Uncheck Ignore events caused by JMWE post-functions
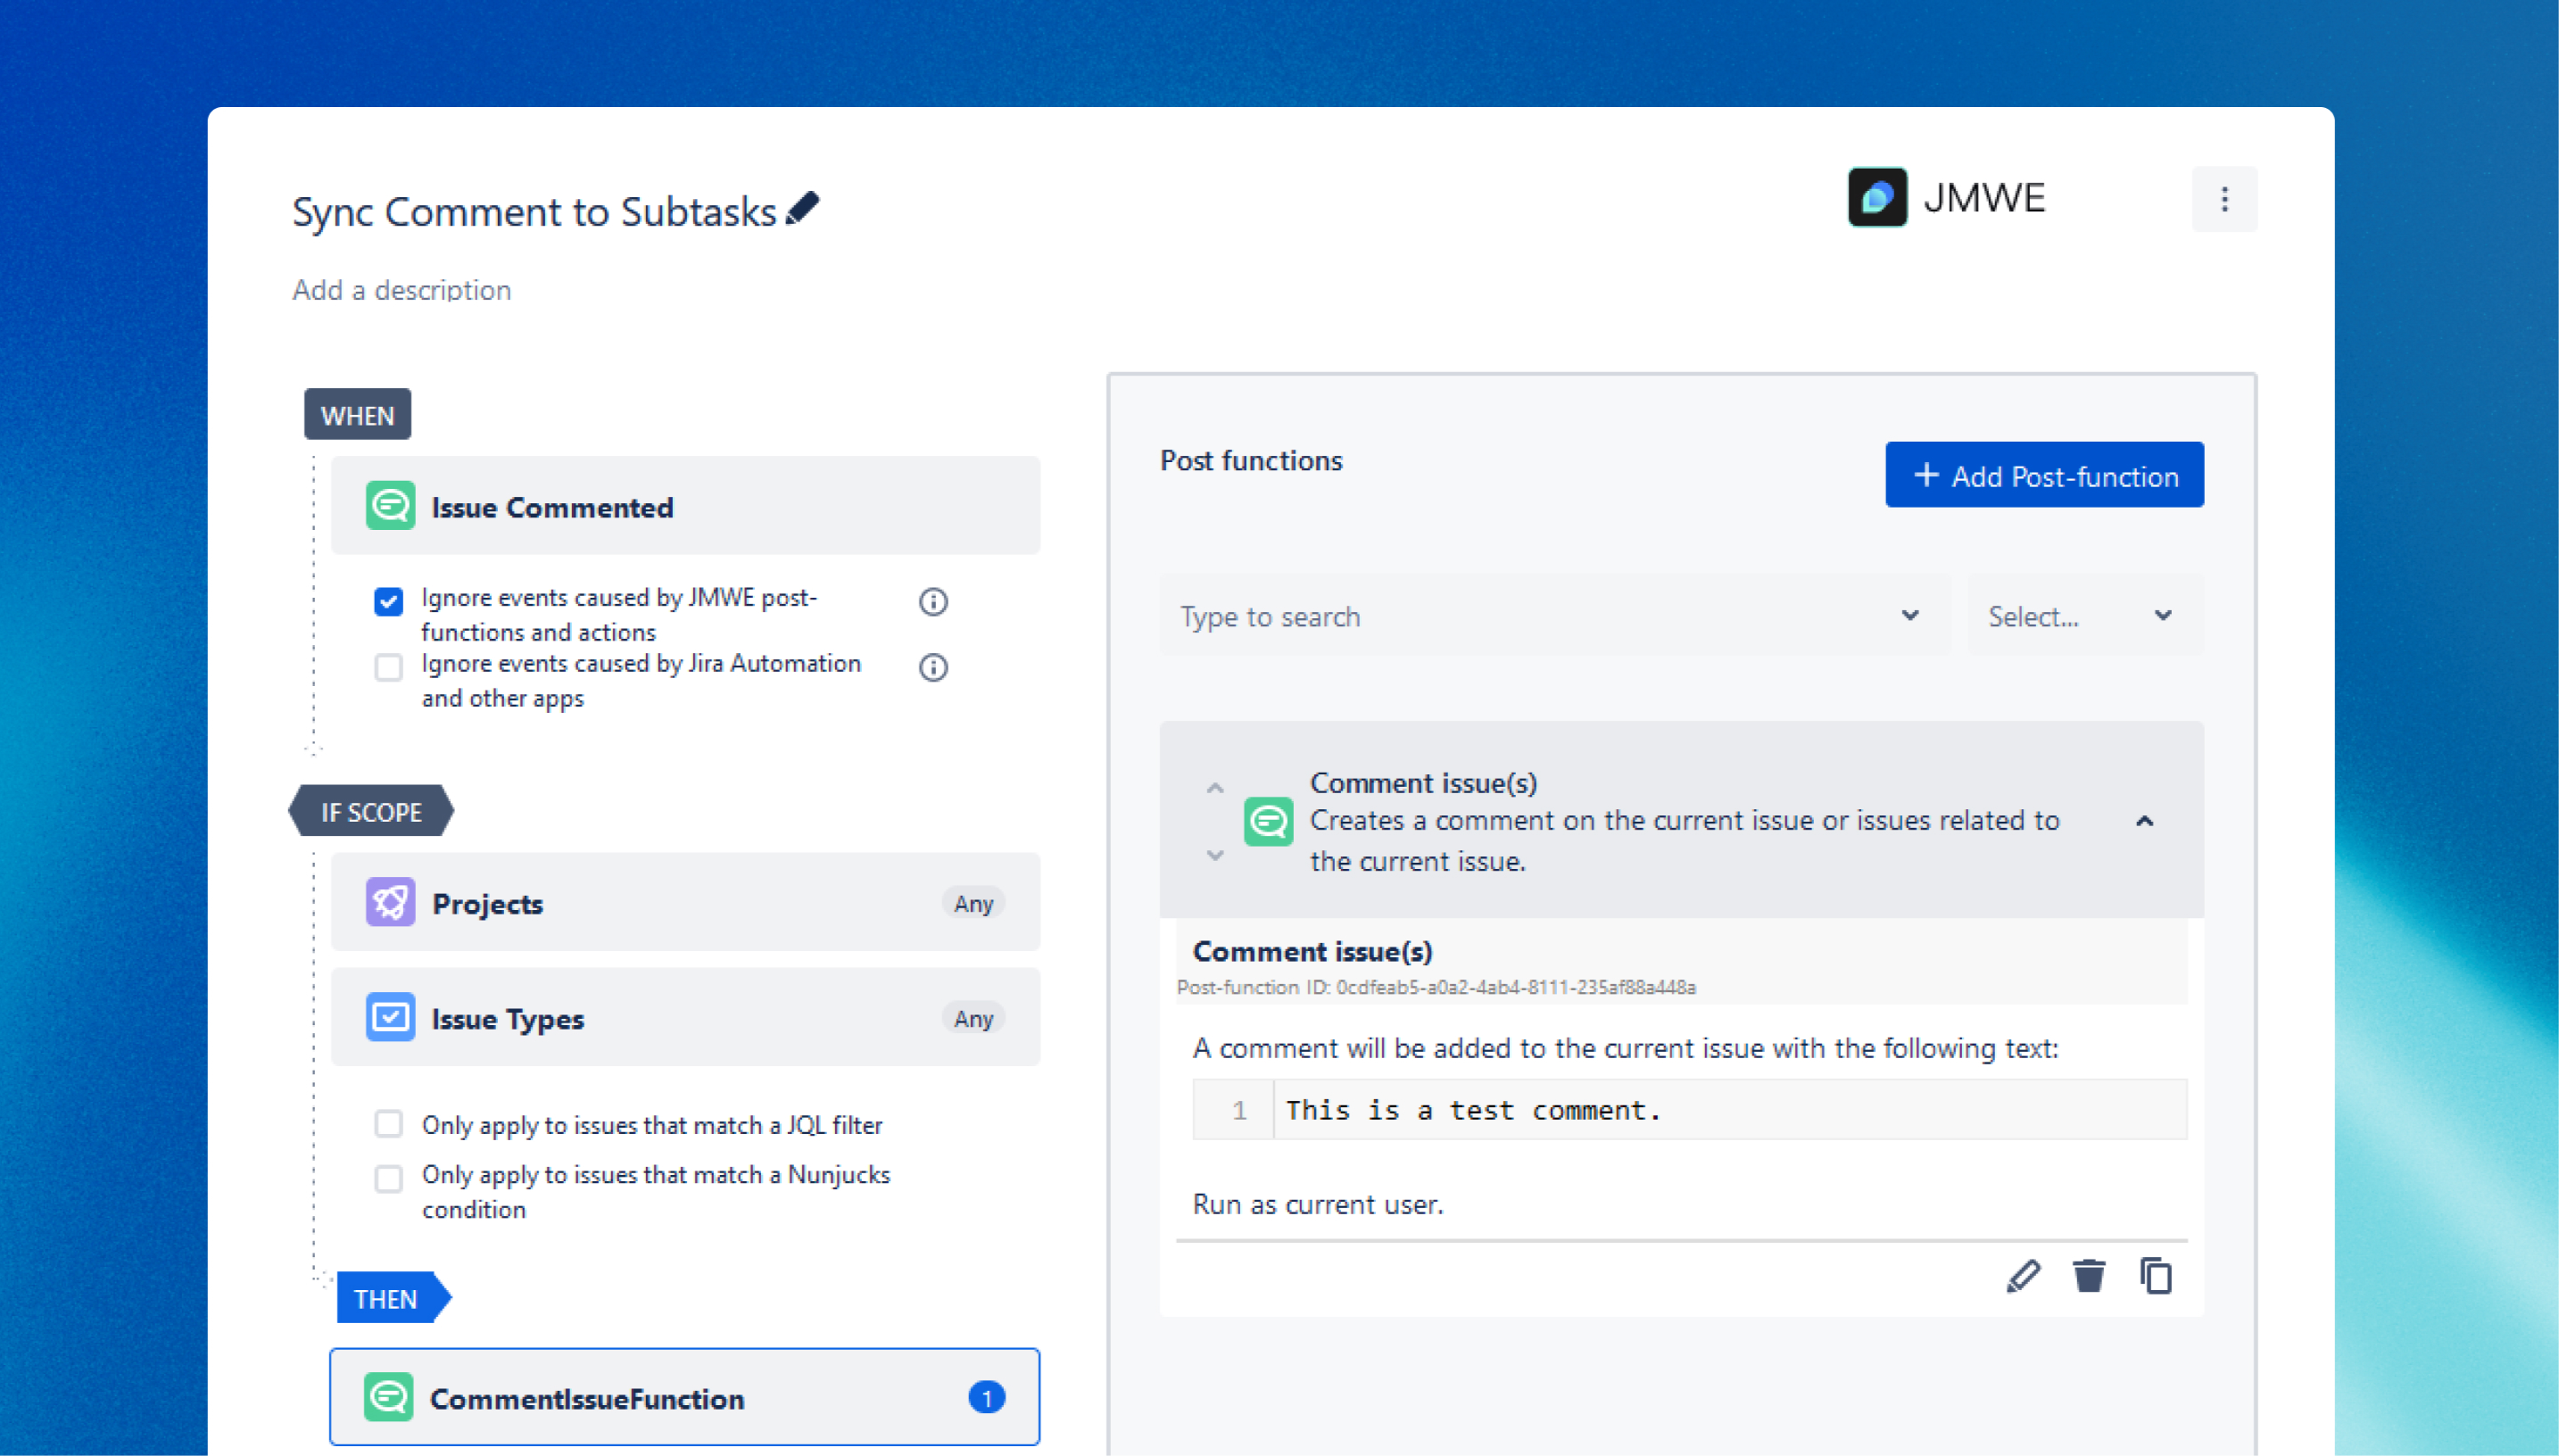The width and height of the screenshot is (2559, 1456). click(x=388, y=601)
